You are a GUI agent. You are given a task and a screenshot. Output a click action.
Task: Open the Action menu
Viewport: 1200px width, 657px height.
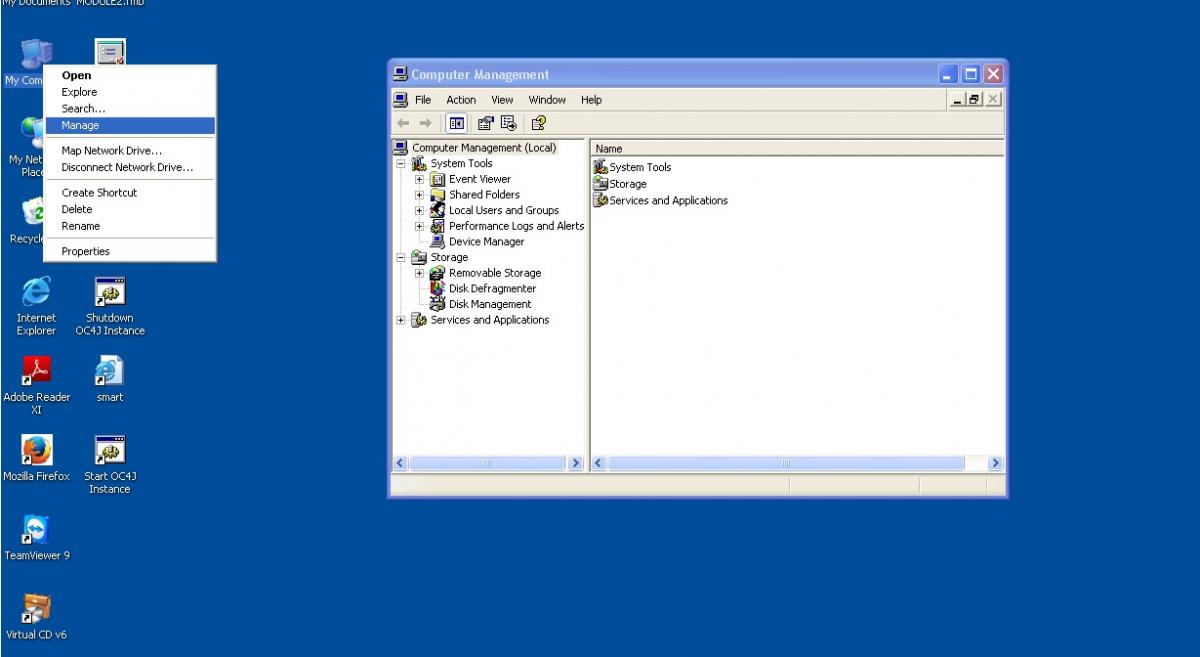pyautogui.click(x=461, y=100)
